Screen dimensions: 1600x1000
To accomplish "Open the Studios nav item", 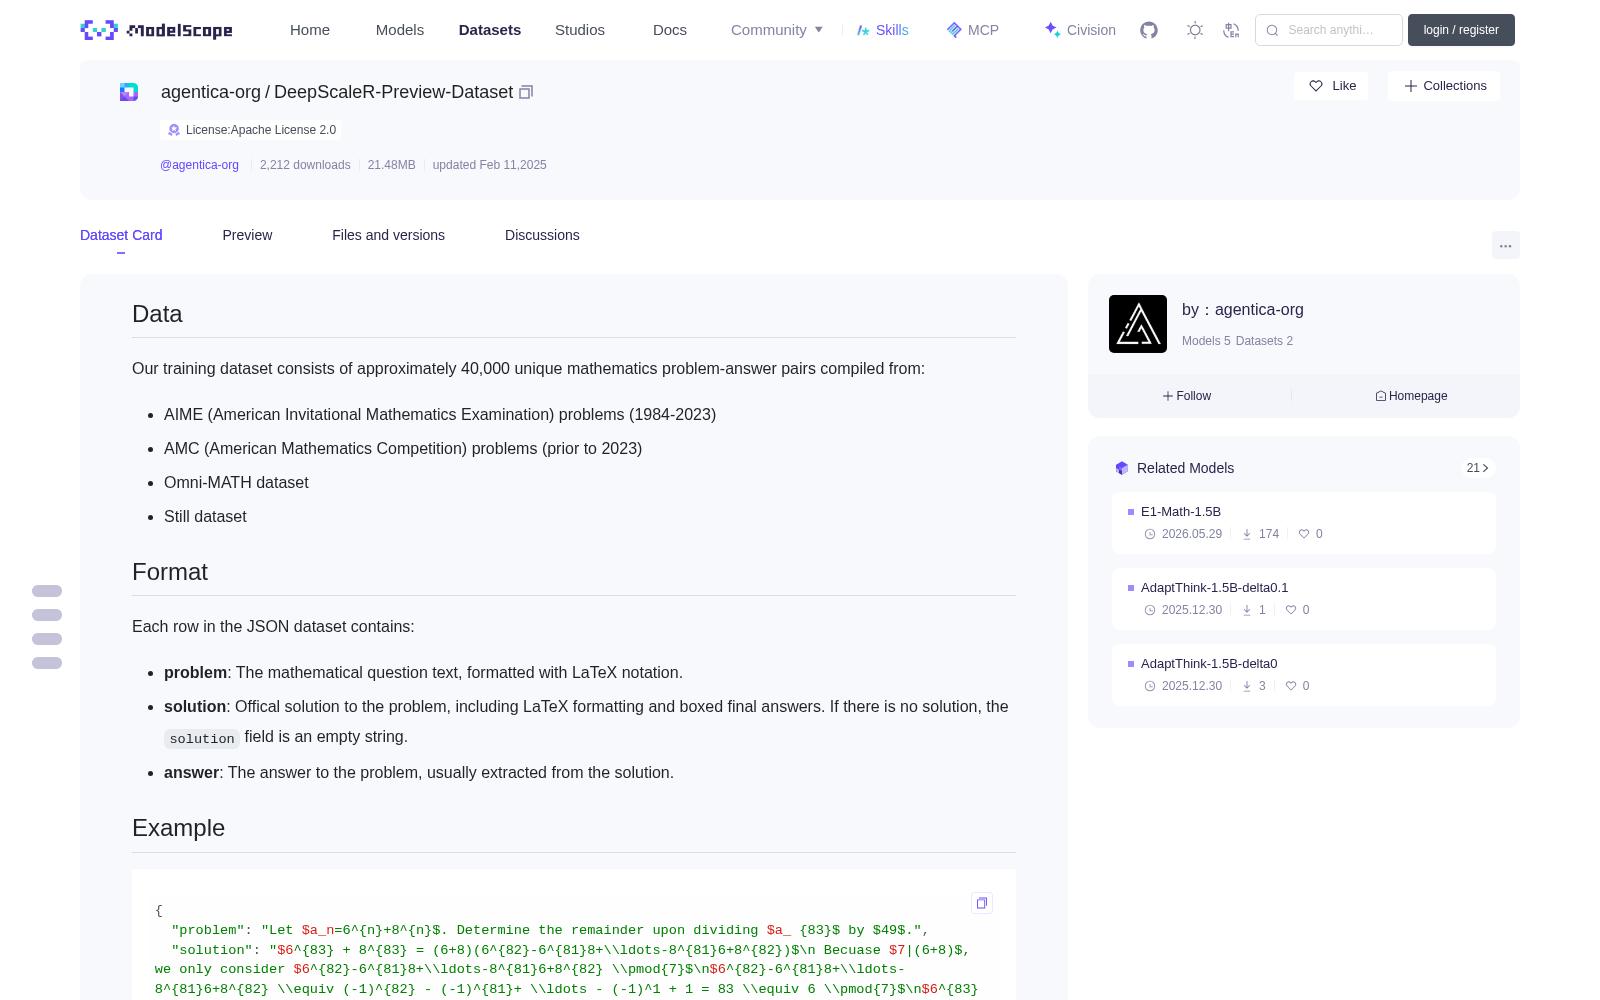I will [x=580, y=30].
